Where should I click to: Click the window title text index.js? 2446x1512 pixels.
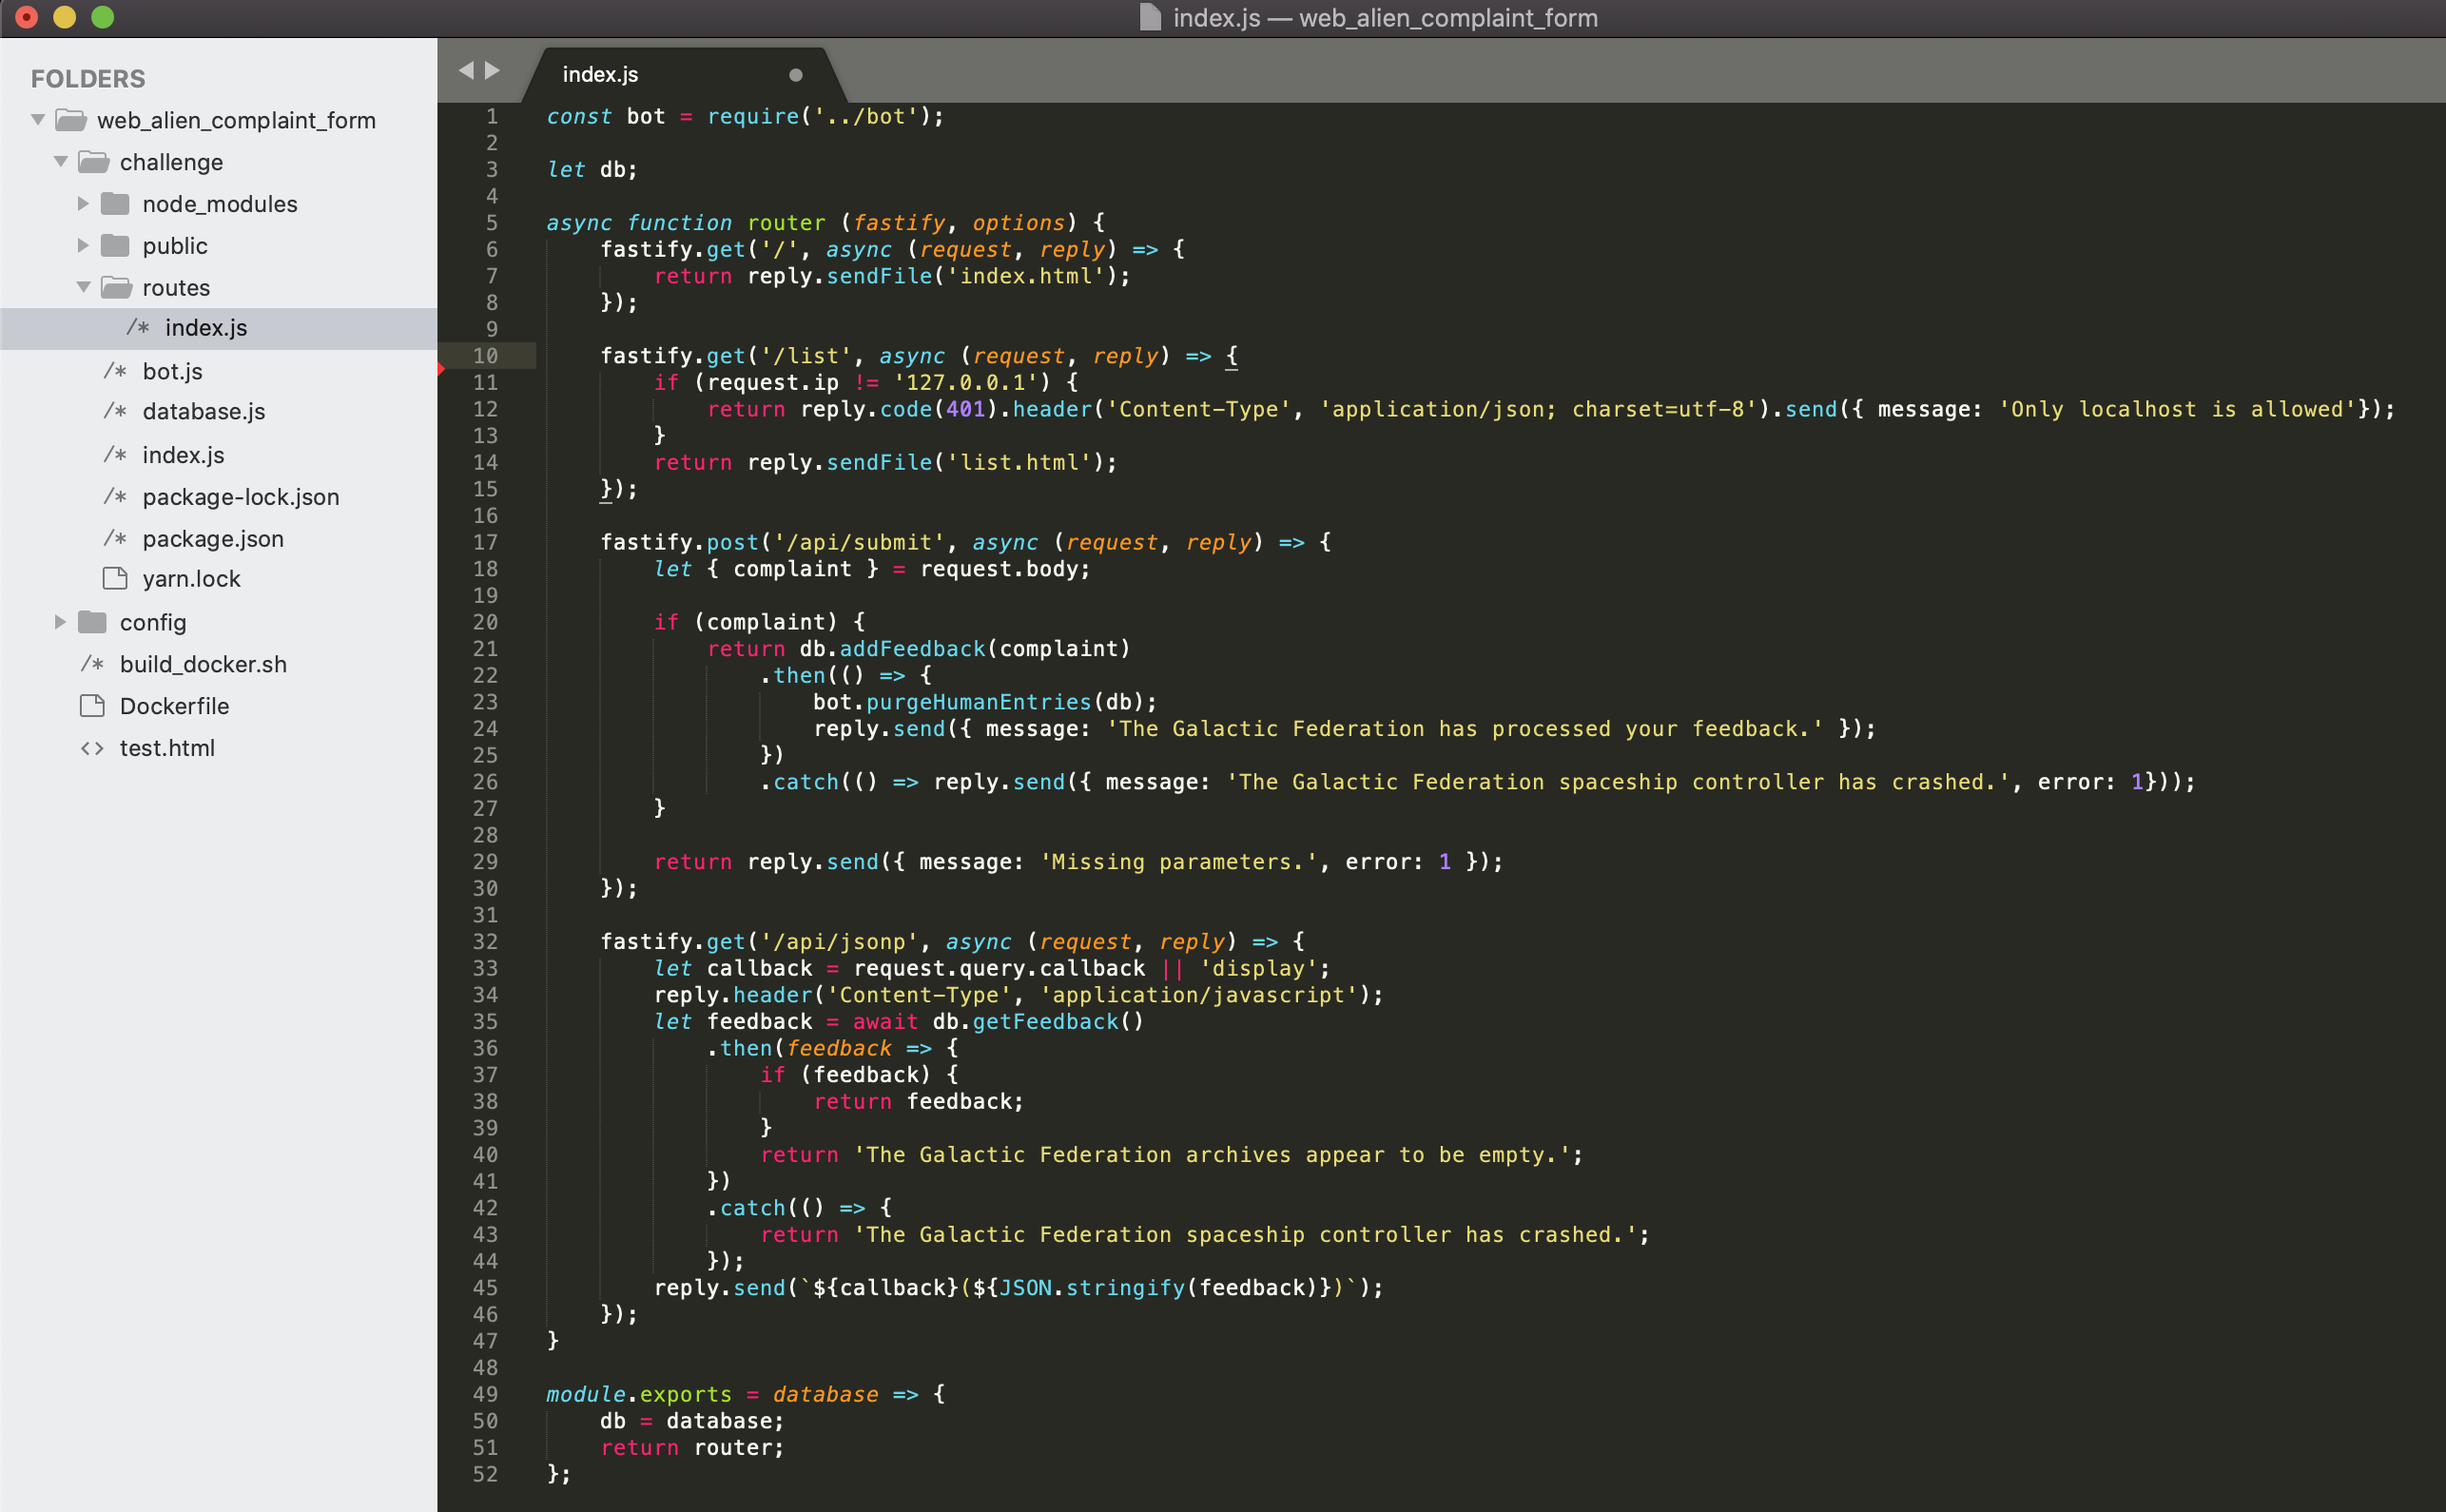pos(1216,18)
